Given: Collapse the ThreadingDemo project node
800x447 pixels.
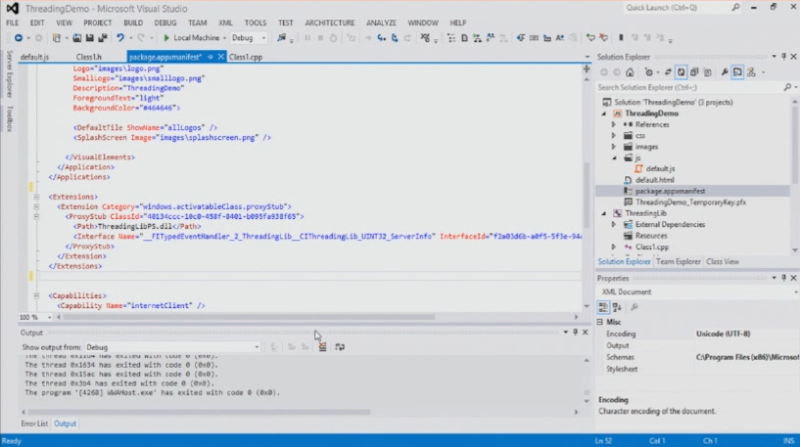Looking at the screenshot, I should [604, 113].
